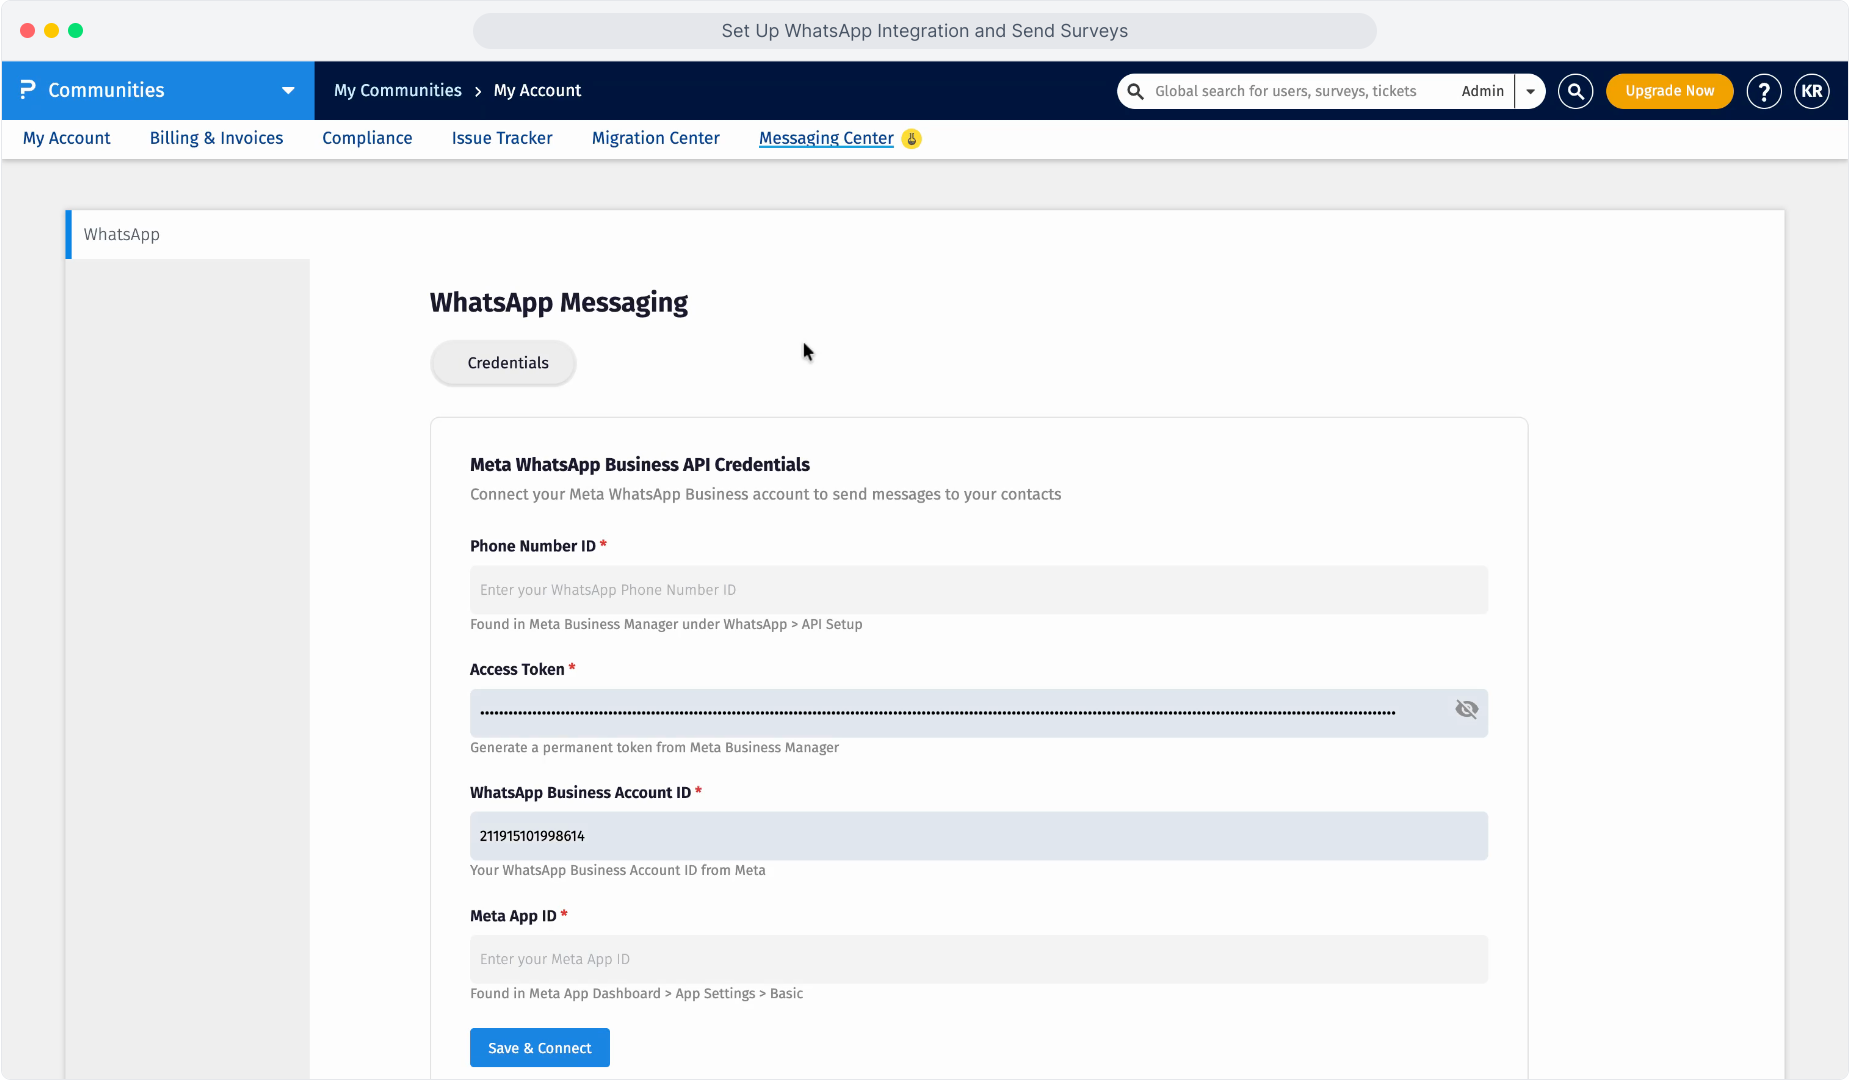This screenshot has width=1850, height=1080.
Task: Select the Compliance tab
Action: point(367,138)
